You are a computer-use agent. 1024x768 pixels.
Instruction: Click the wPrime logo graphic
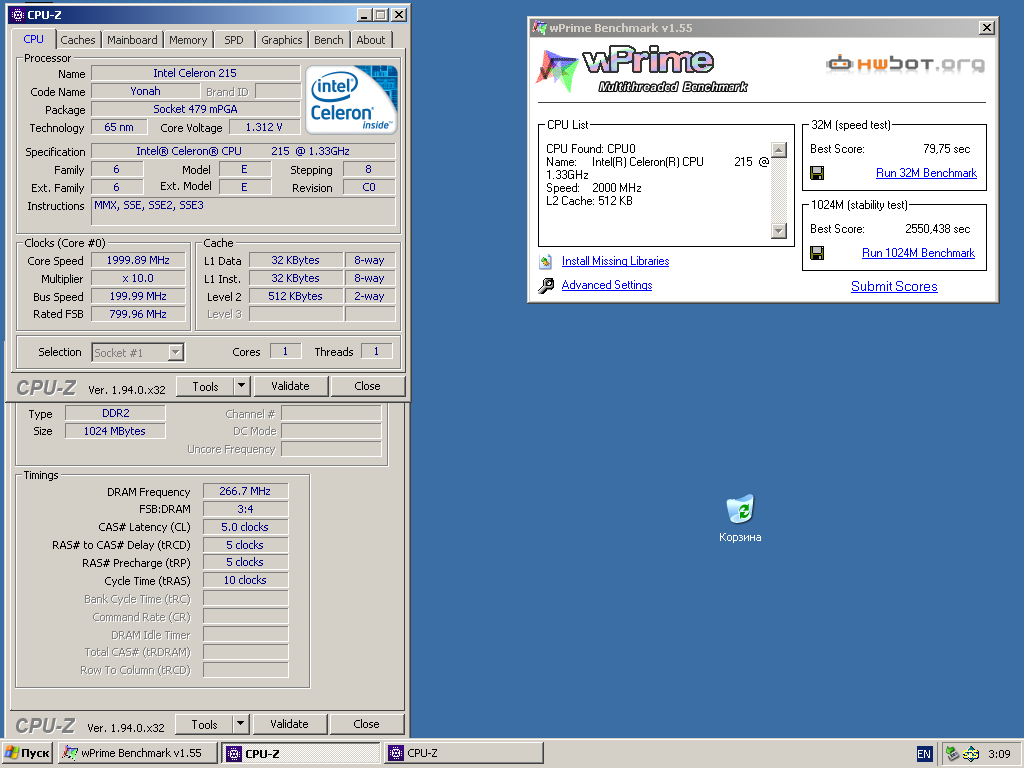[x=641, y=70]
